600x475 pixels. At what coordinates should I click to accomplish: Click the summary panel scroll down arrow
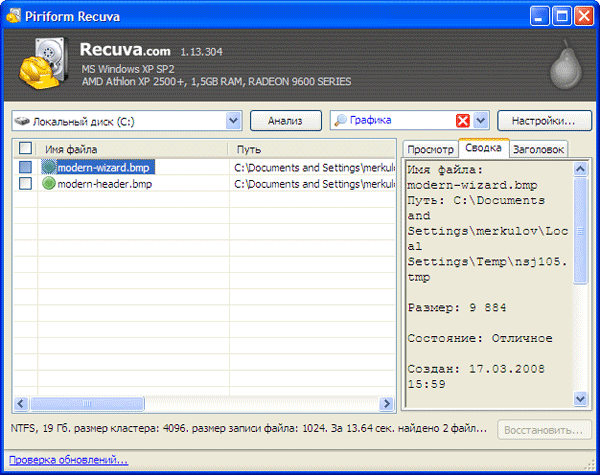click(580, 399)
